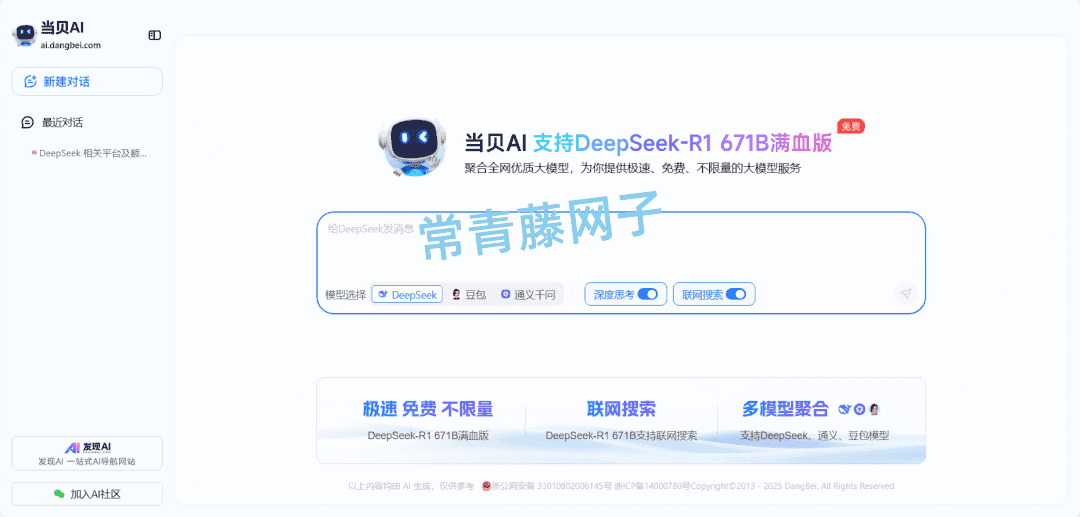Click '以上内容均由 AI 生成，仅供参考' disclaimer
1080x517 pixels.
point(411,486)
